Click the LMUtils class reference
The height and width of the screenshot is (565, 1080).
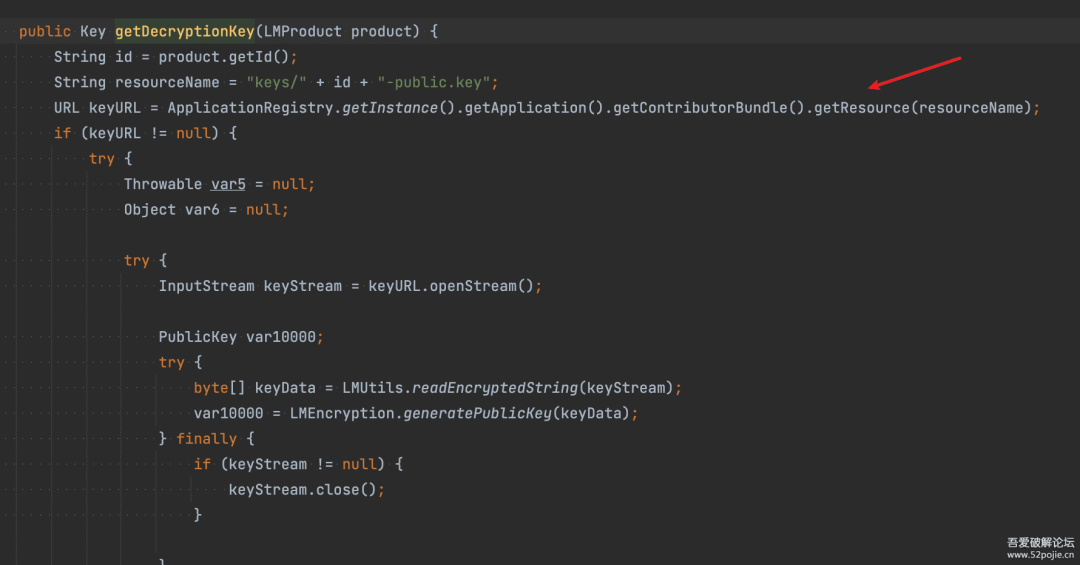click(x=373, y=388)
